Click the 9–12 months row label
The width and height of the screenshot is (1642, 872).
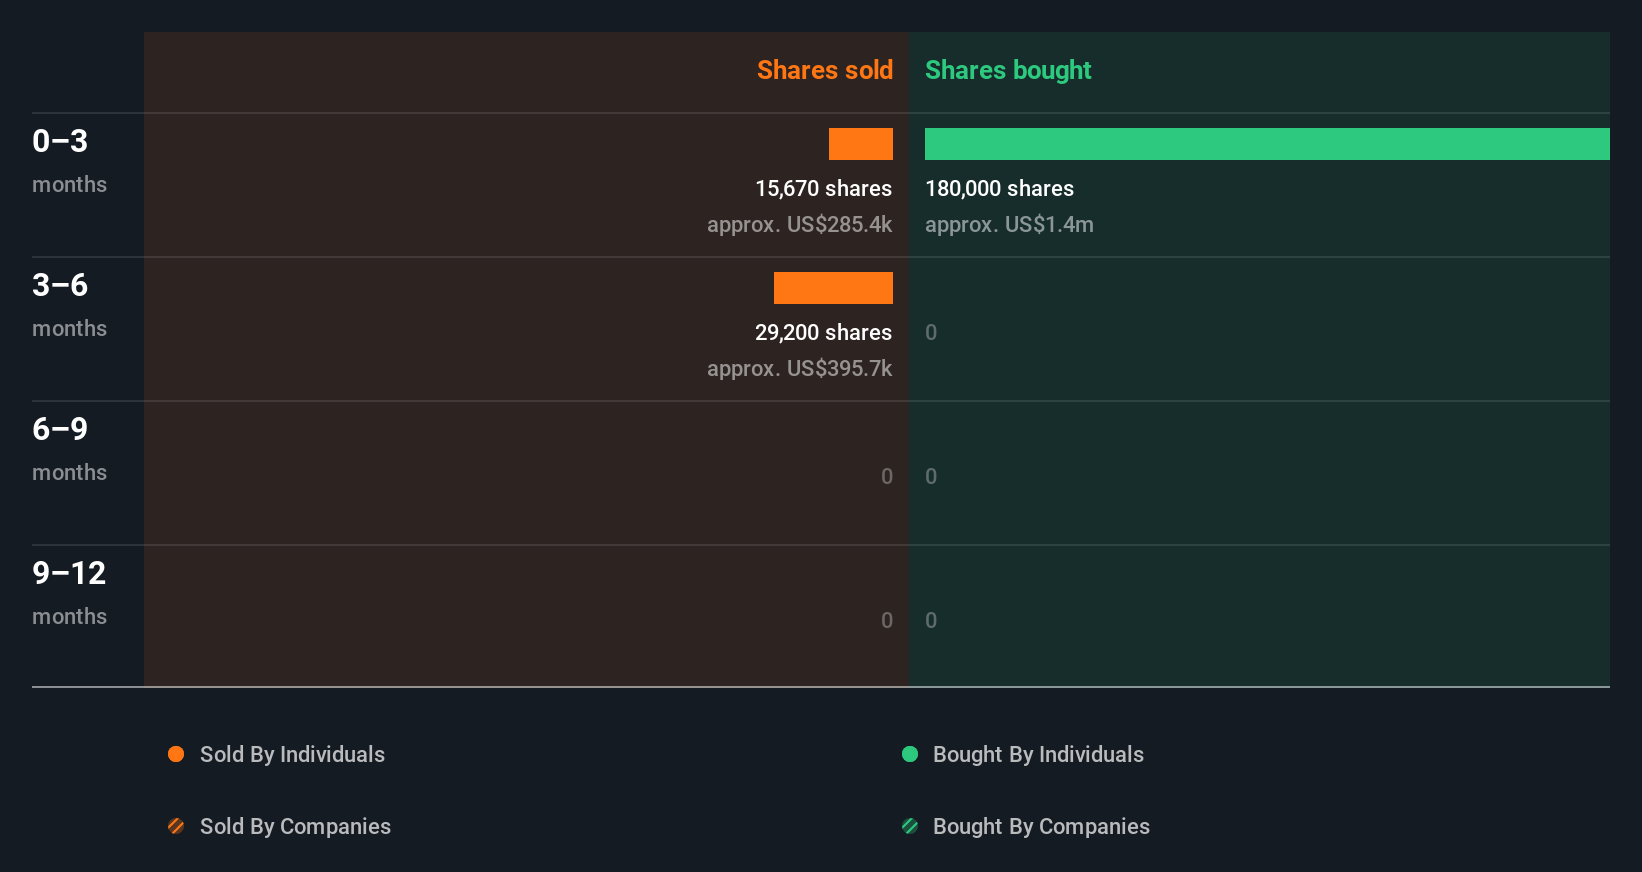[69, 592]
